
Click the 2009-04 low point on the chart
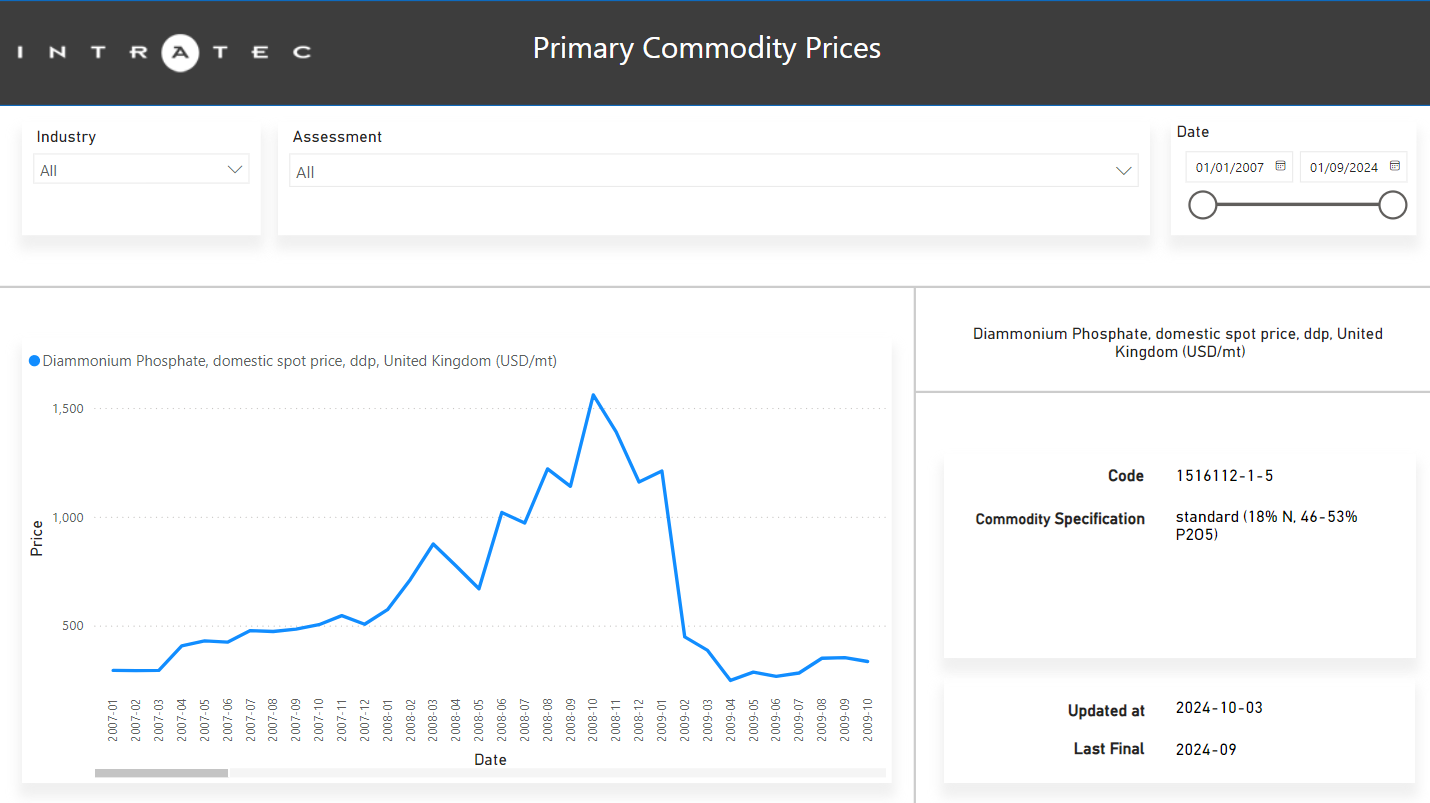[730, 680]
